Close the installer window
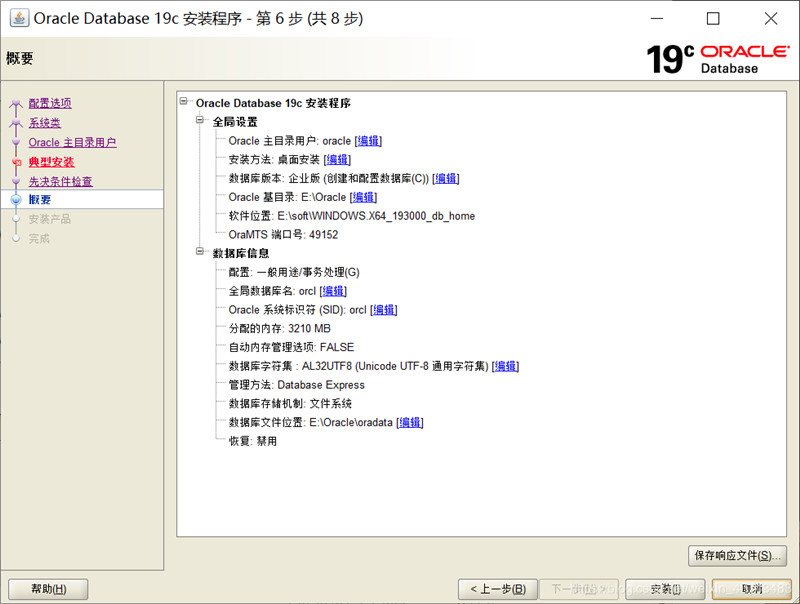Screen dimensions: 800x604 click(771, 18)
